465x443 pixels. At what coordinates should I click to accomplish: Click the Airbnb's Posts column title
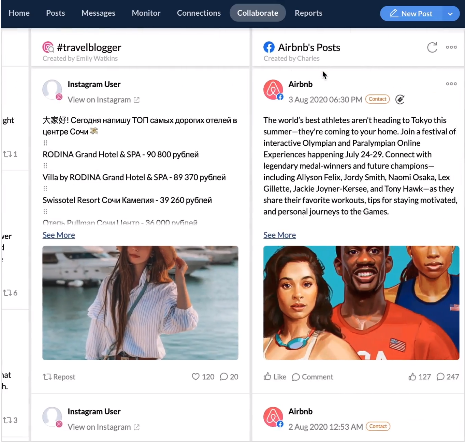click(309, 47)
